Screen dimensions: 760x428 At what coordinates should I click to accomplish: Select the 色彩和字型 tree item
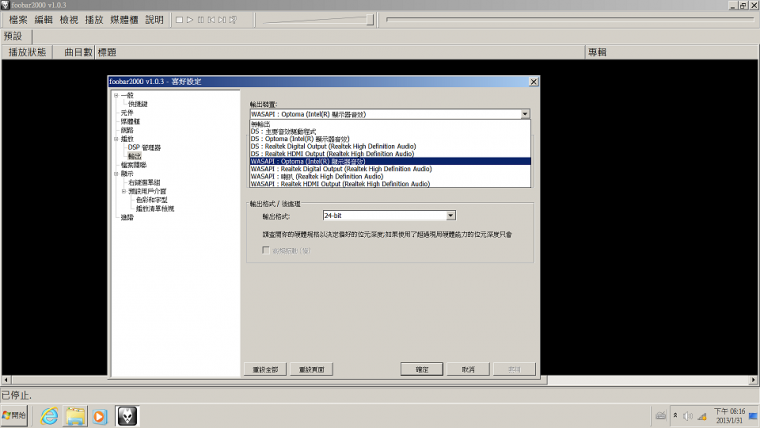tap(152, 200)
